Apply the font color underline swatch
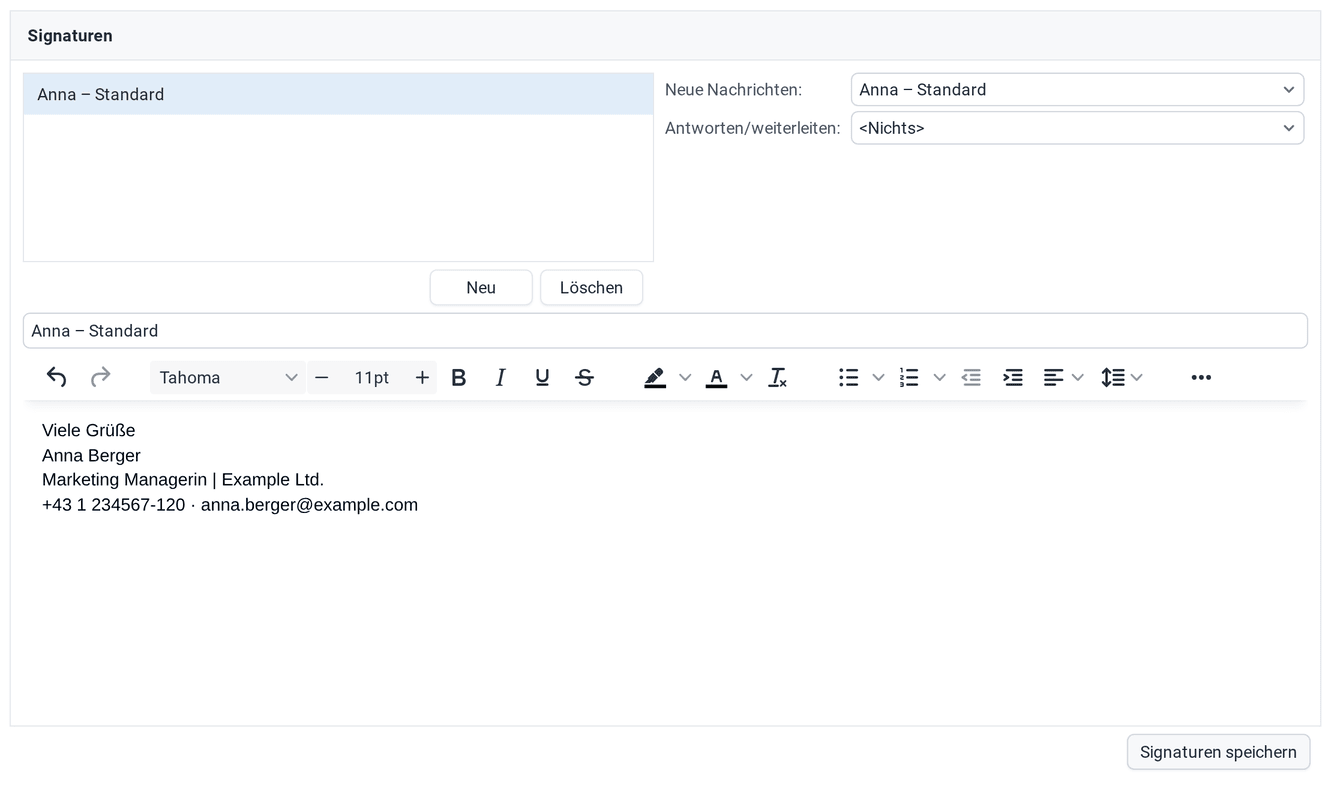Viewport: 1331px width, 786px height. (716, 377)
